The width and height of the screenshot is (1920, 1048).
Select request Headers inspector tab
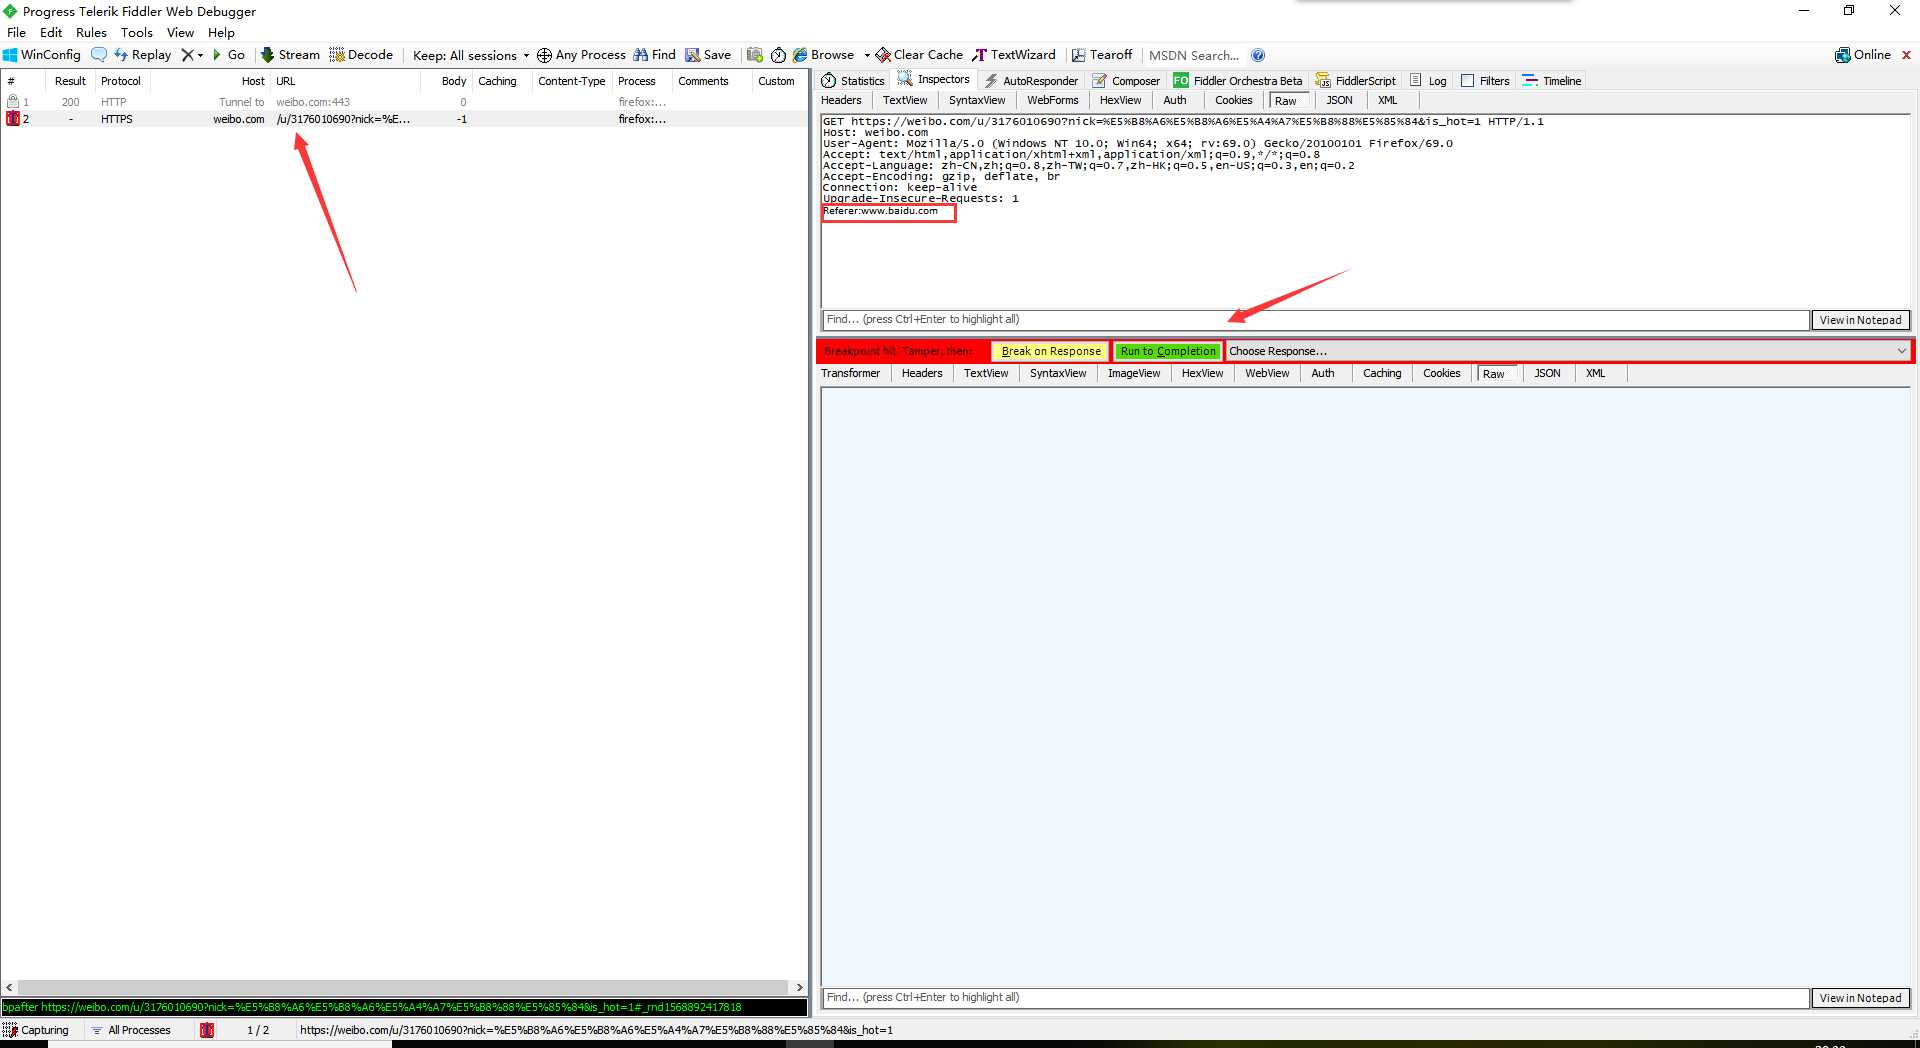click(x=841, y=100)
